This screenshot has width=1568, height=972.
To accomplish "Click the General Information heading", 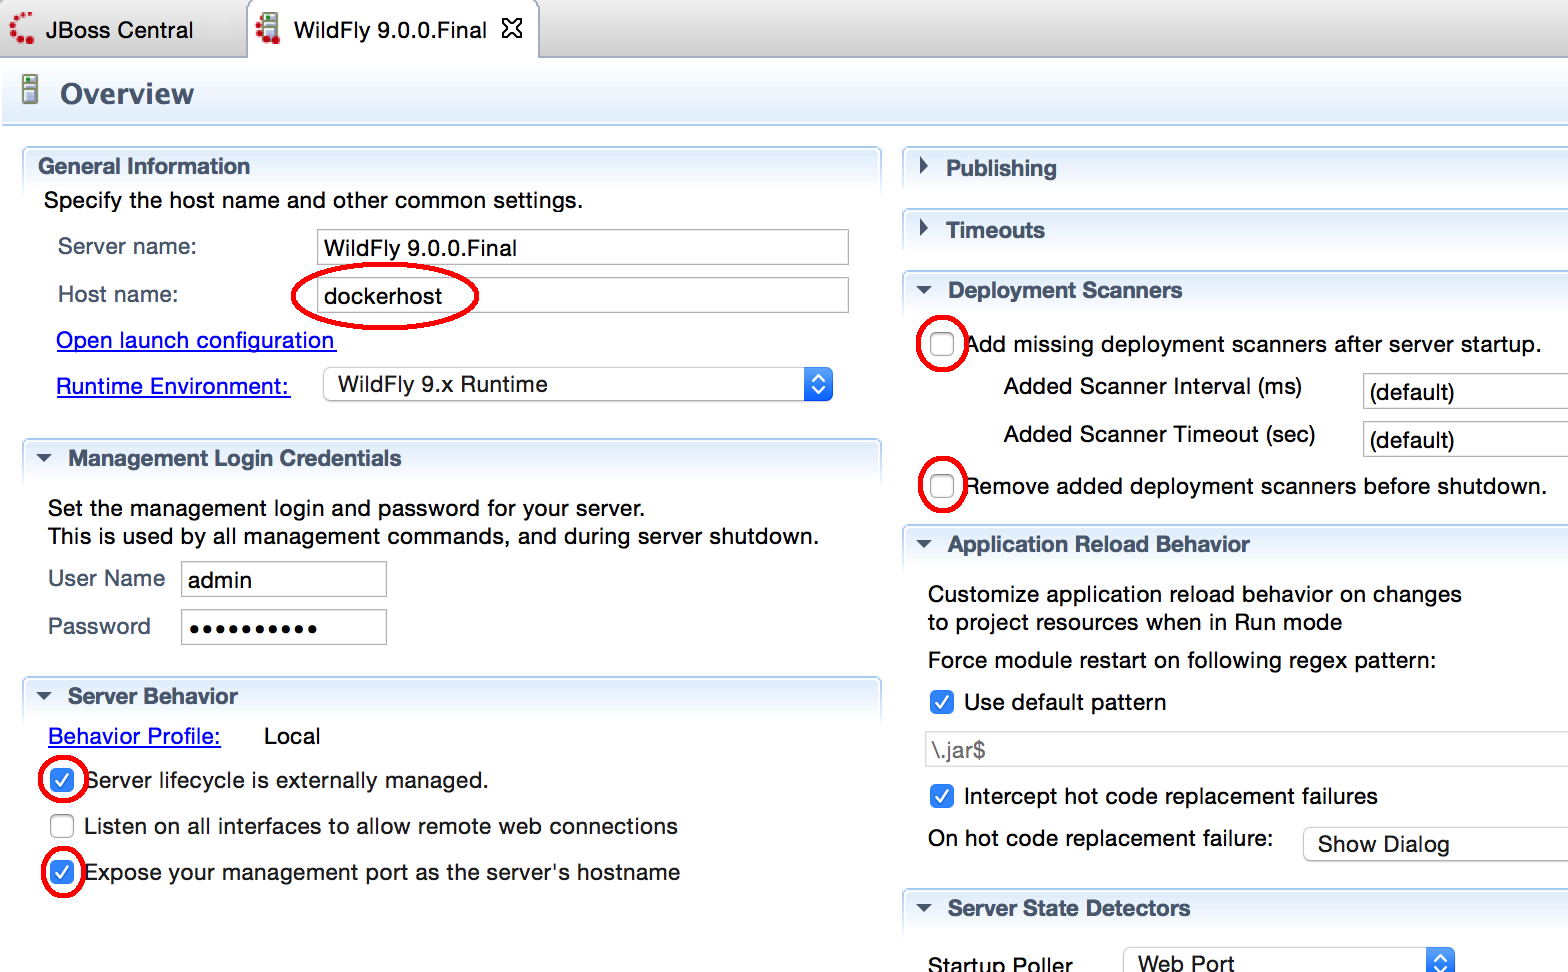I will 144,166.
